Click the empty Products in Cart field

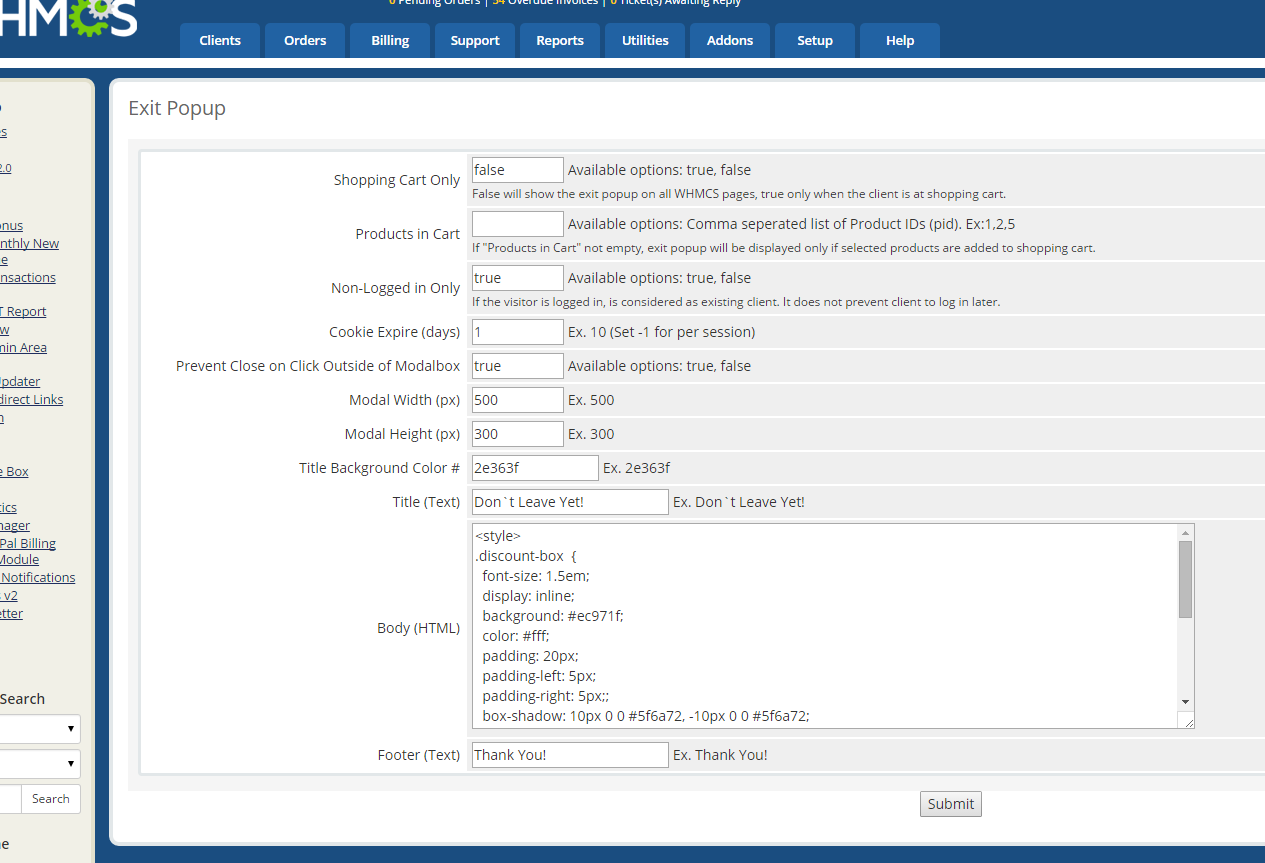click(517, 224)
